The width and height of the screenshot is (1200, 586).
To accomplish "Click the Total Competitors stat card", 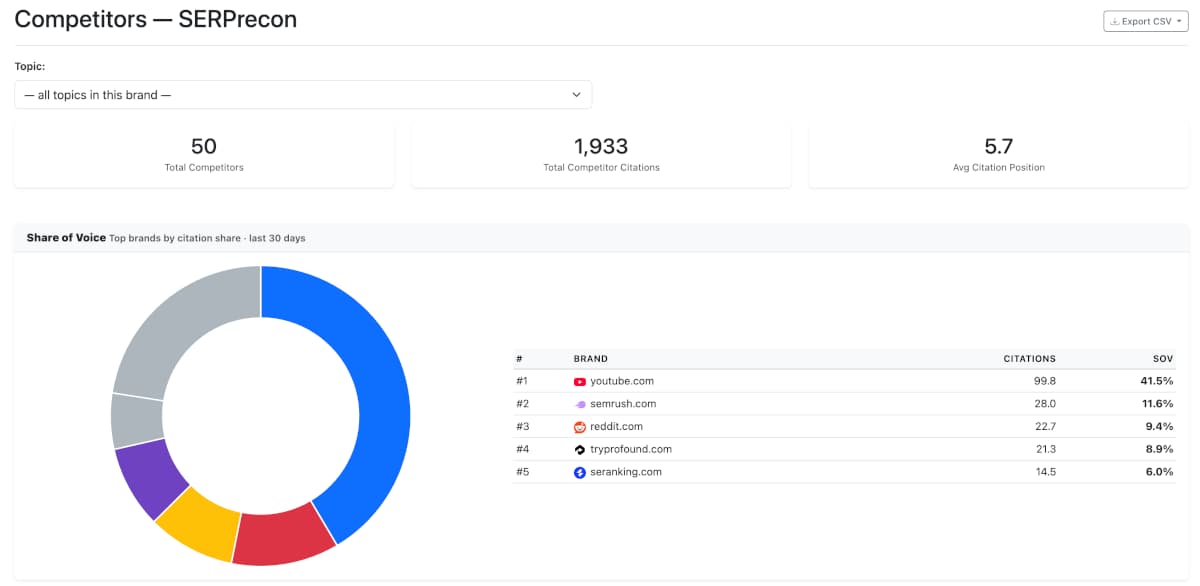I will (x=204, y=155).
